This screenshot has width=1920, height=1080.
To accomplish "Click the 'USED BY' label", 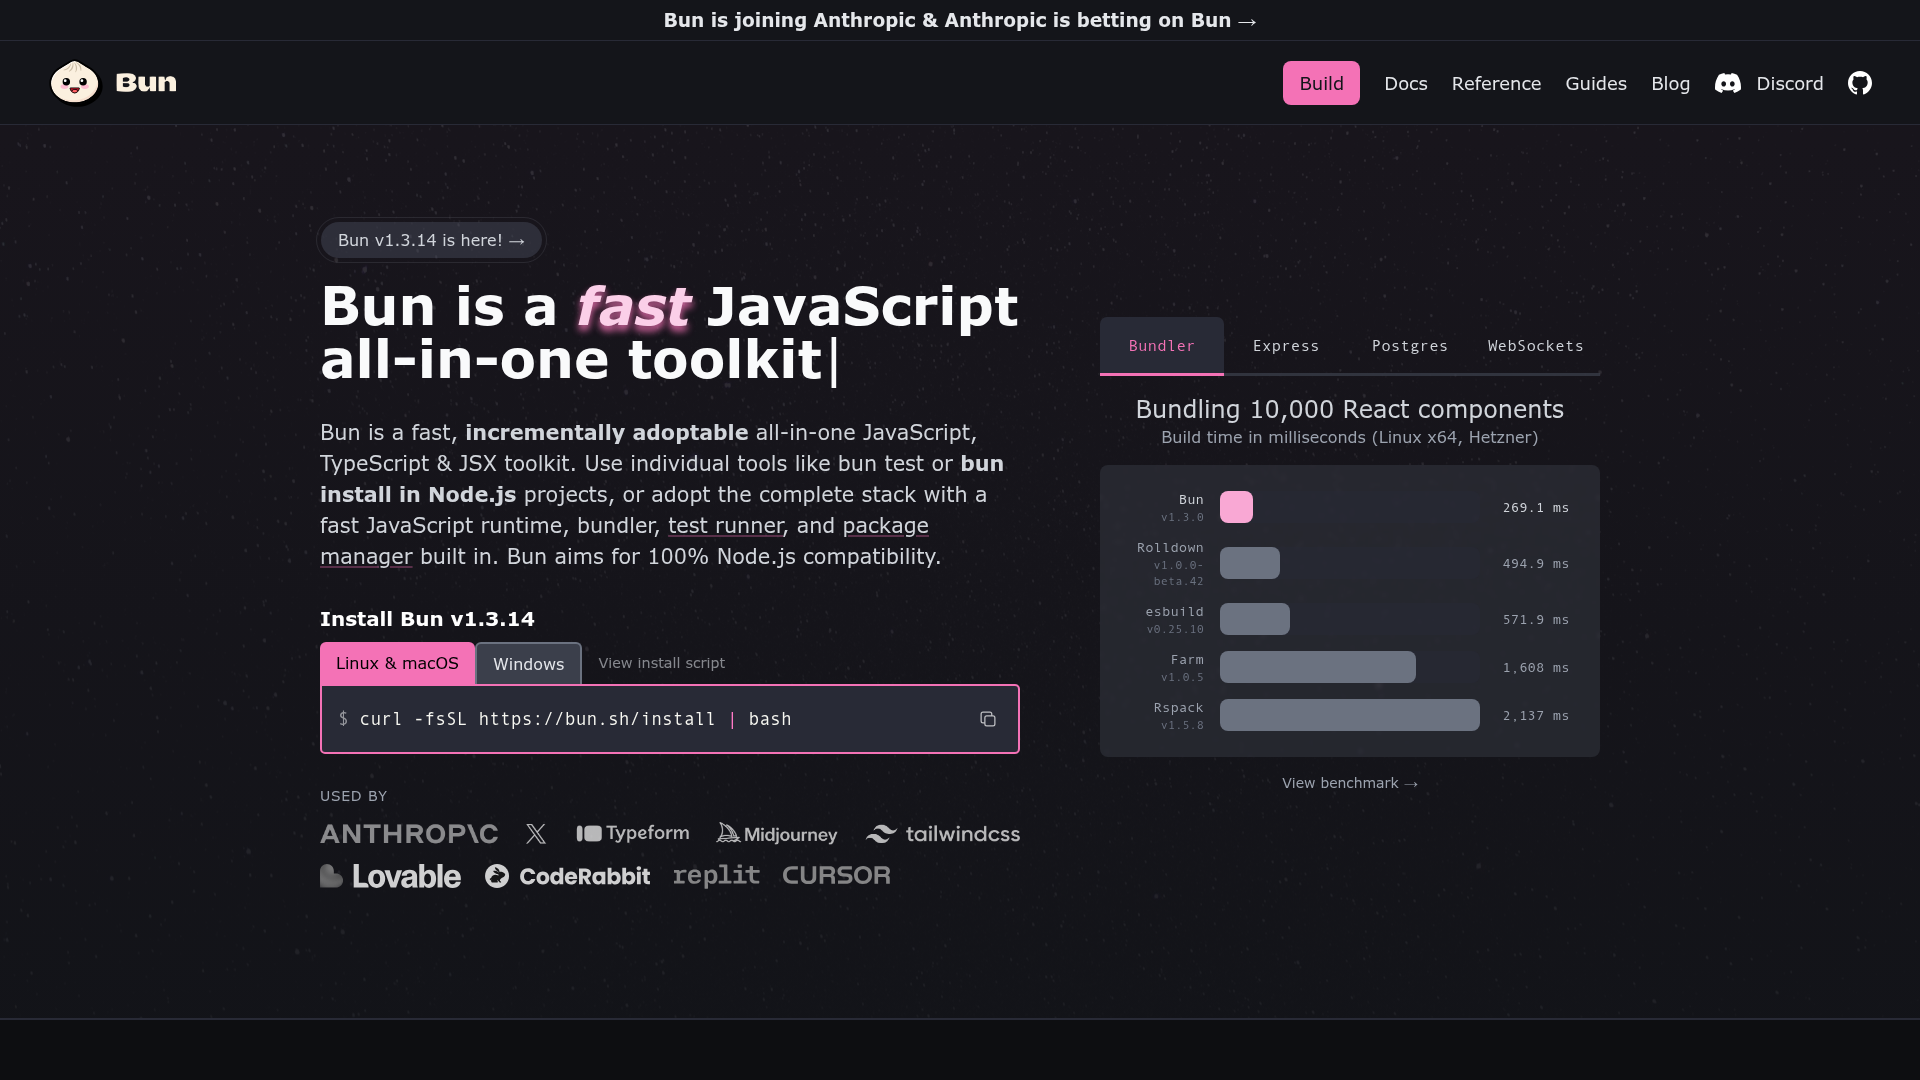I will click(x=353, y=796).
